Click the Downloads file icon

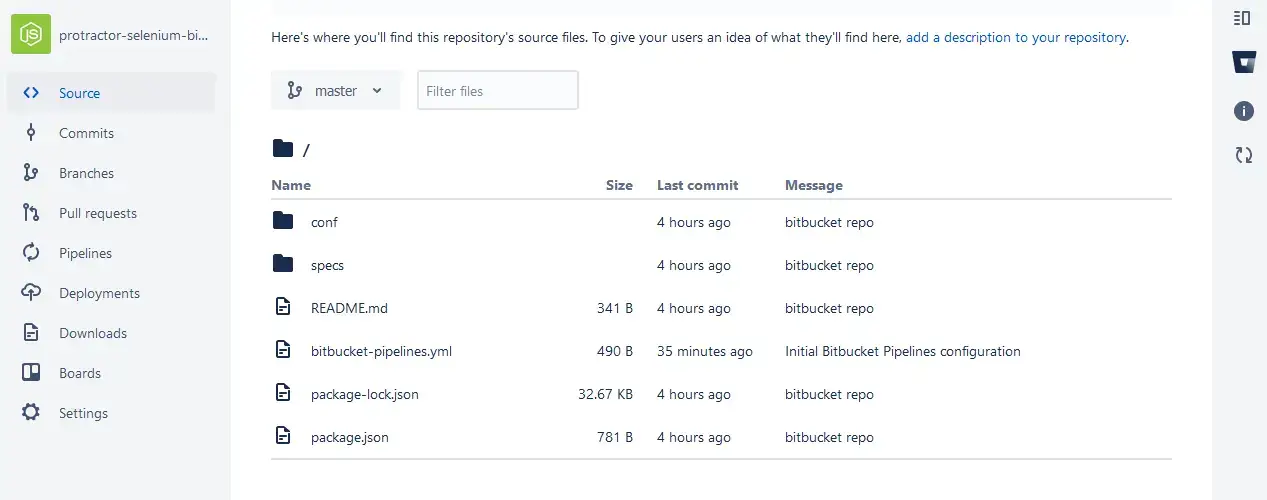click(31, 333)
